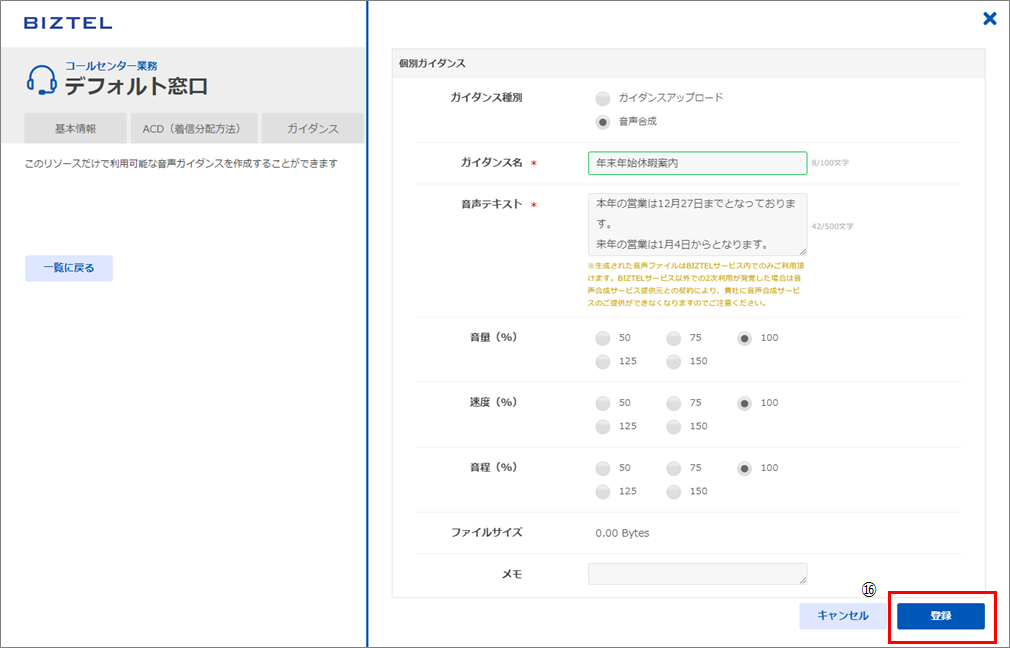Viewport: 1010px width, 648px height.
Task: Click the yellow BIZTEL usage warning note
Action: point(696,284)
